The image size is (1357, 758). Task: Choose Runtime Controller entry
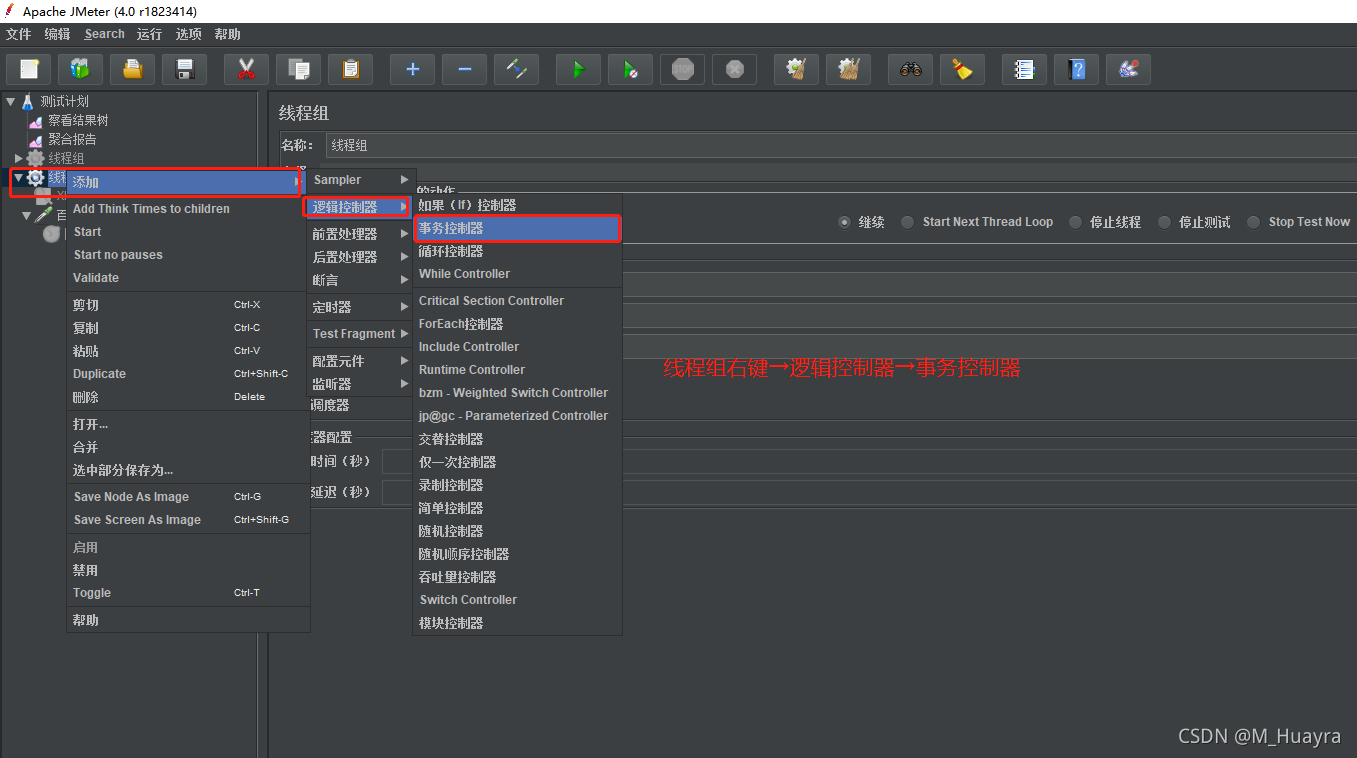517,370
